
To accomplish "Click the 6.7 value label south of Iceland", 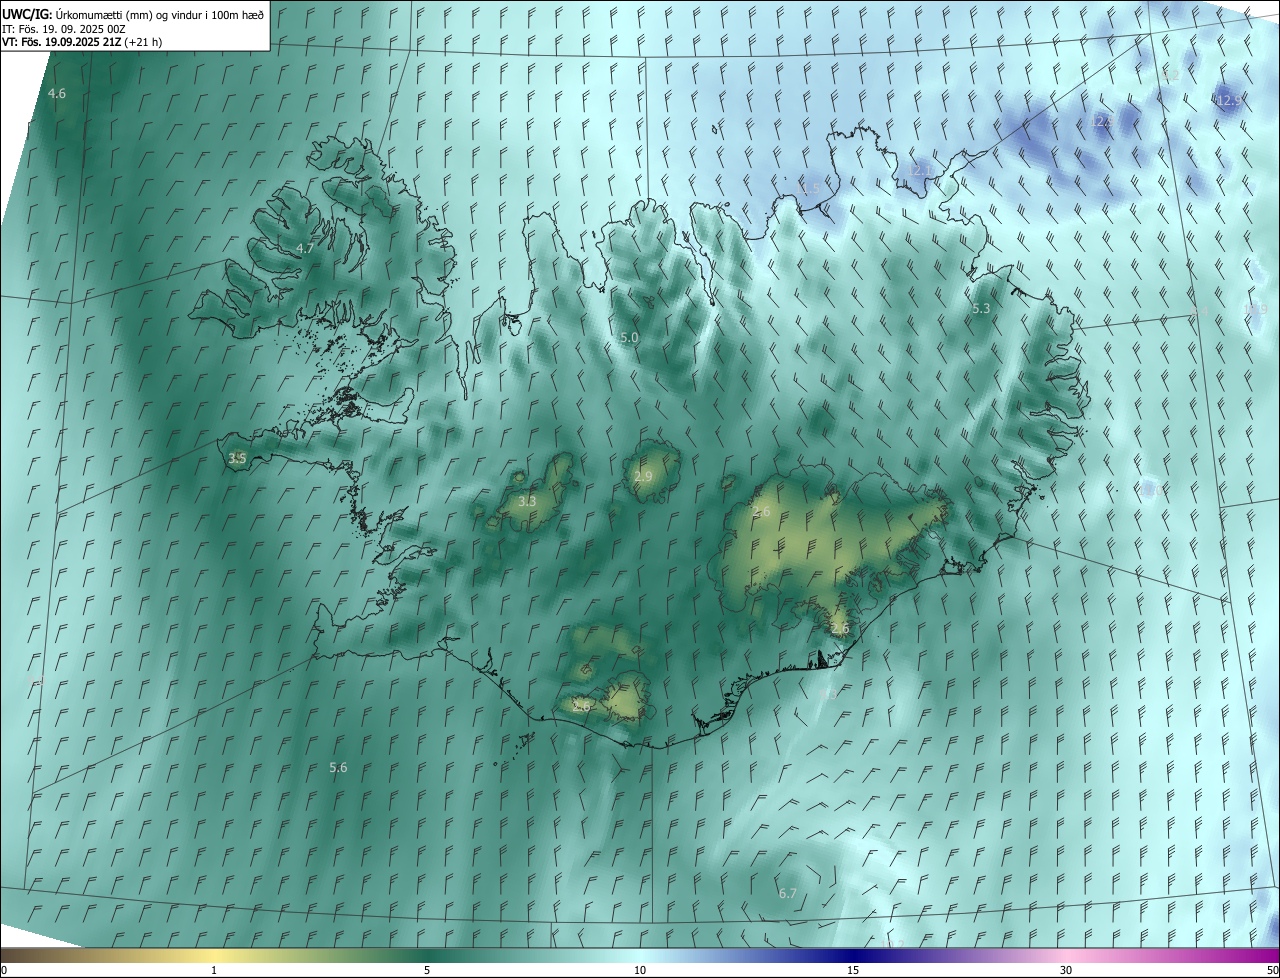I will (x=787, y=894).
